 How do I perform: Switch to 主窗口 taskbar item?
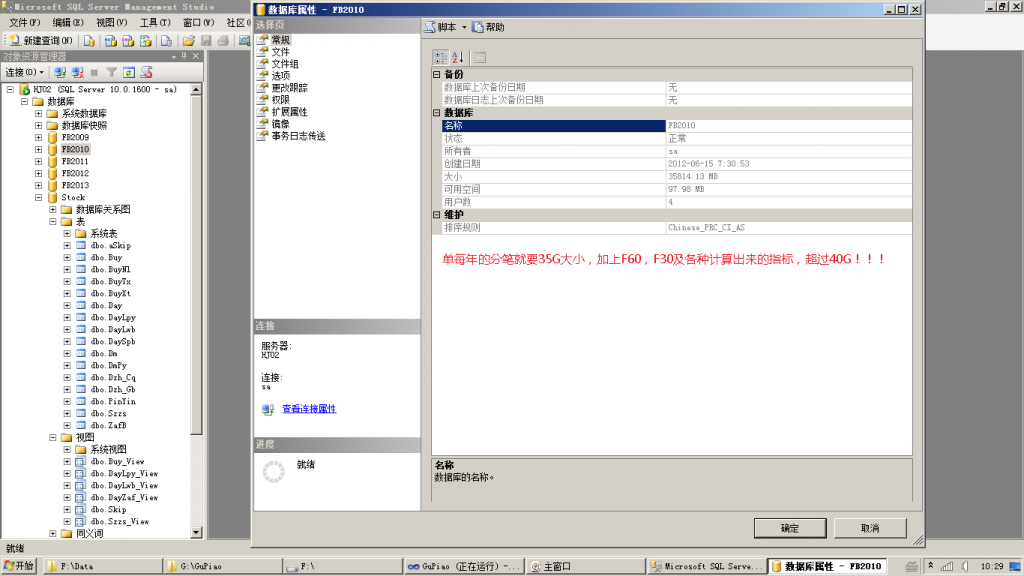(584, 566)
